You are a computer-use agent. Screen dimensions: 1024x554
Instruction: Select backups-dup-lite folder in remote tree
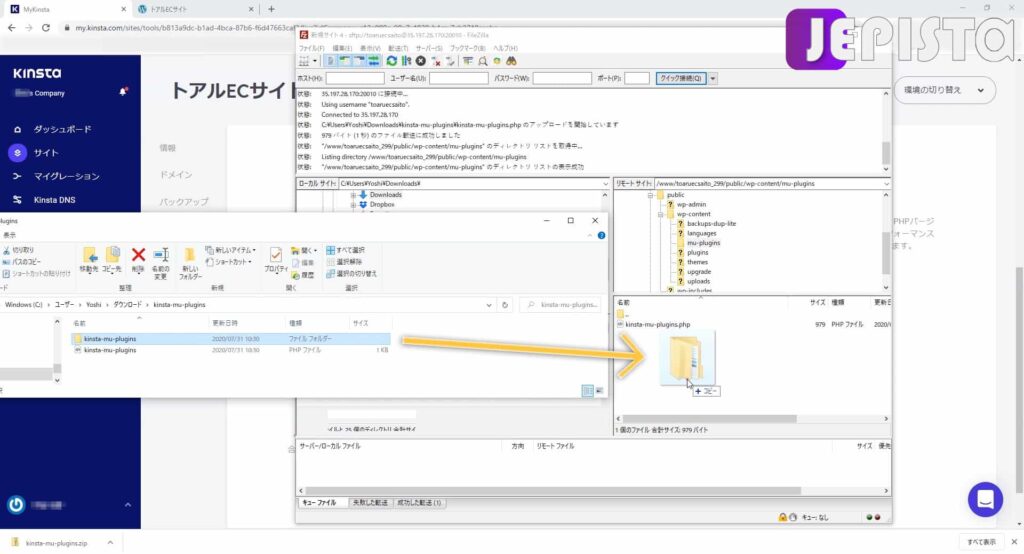click(x=711, y=223)
